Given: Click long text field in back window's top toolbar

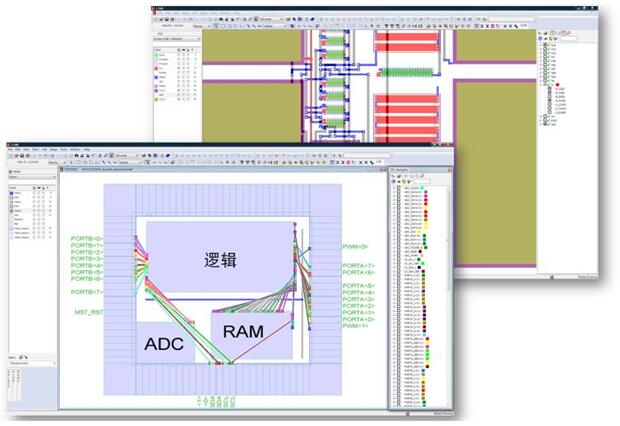Looking at the screenshot, I should pos(511,19).
